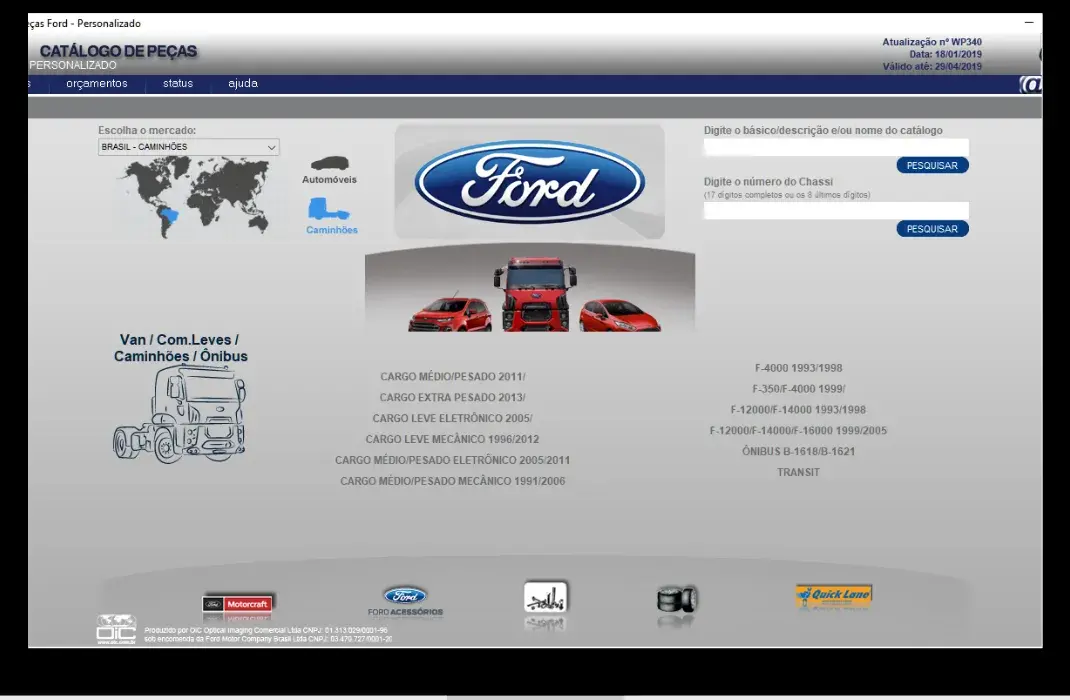
Task: Click the catalog description search field
Action: (836, 147)
